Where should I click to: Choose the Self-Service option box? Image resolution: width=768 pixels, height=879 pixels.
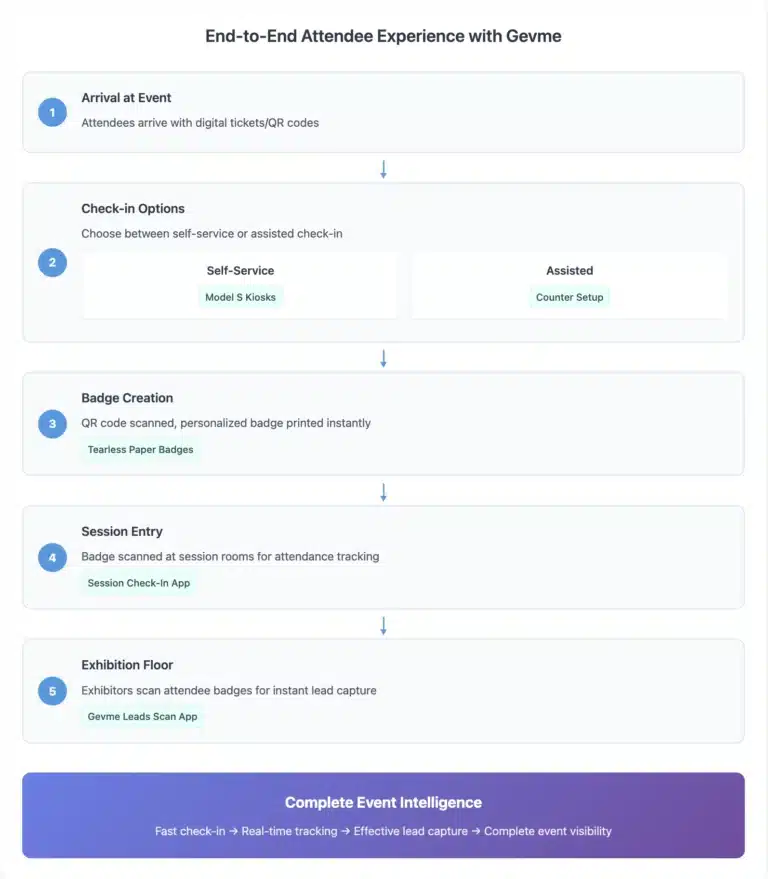coord(240,286)
